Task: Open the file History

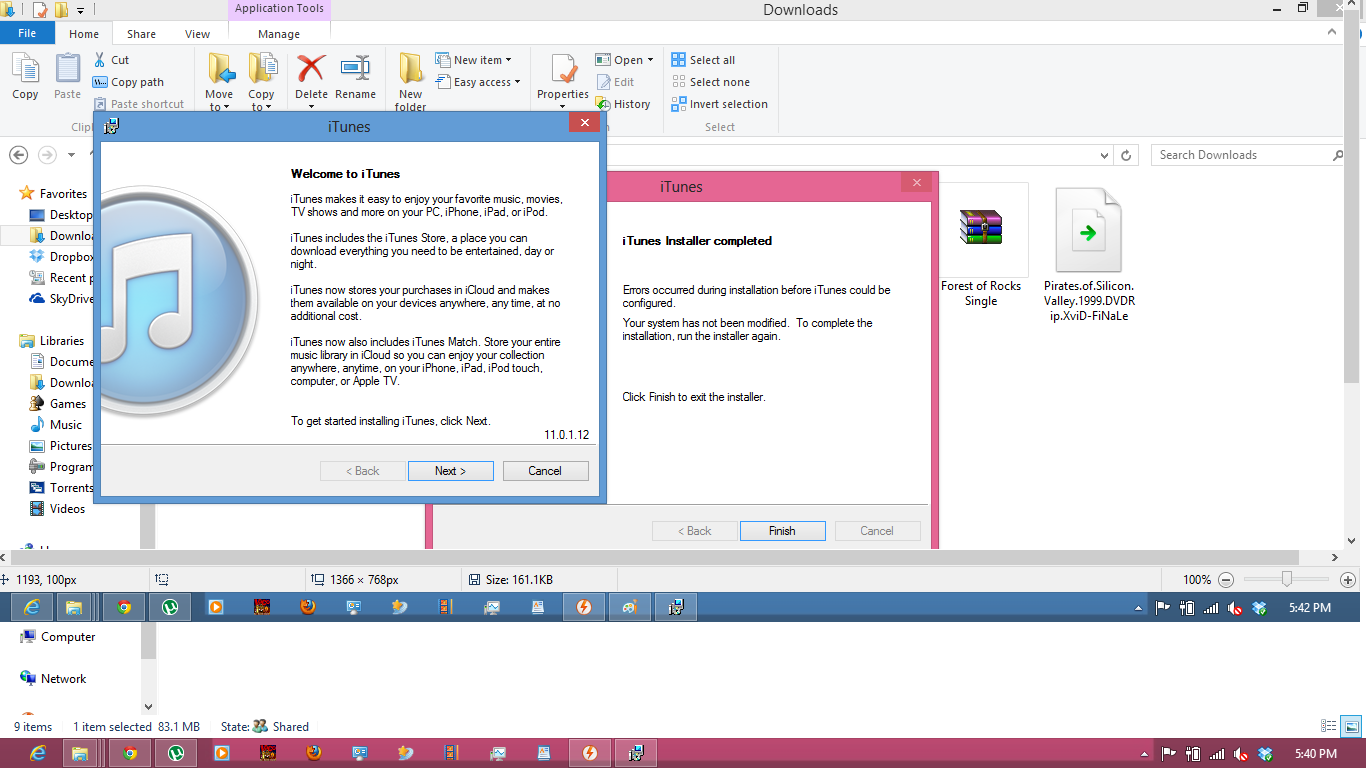Action: (x=622, y=104)
